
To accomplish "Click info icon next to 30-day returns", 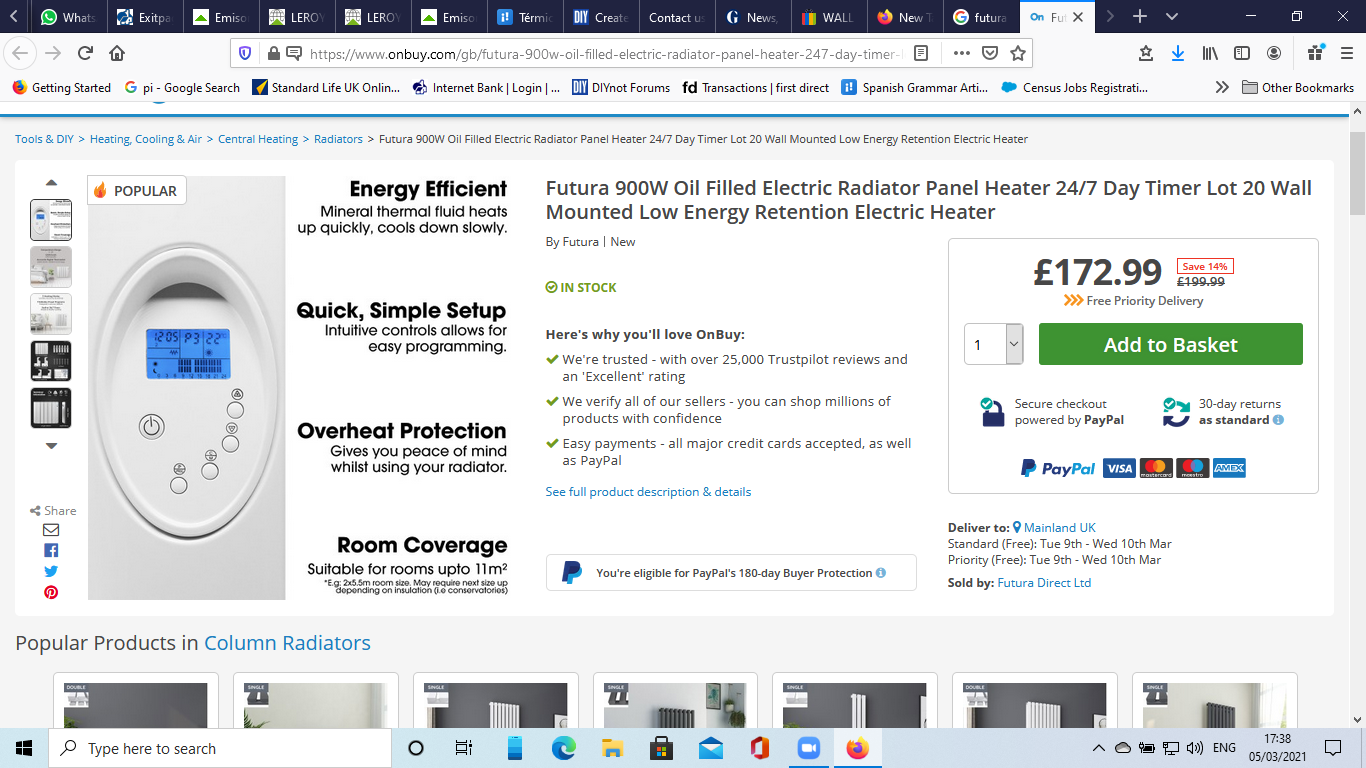I will pos(1278,420).
